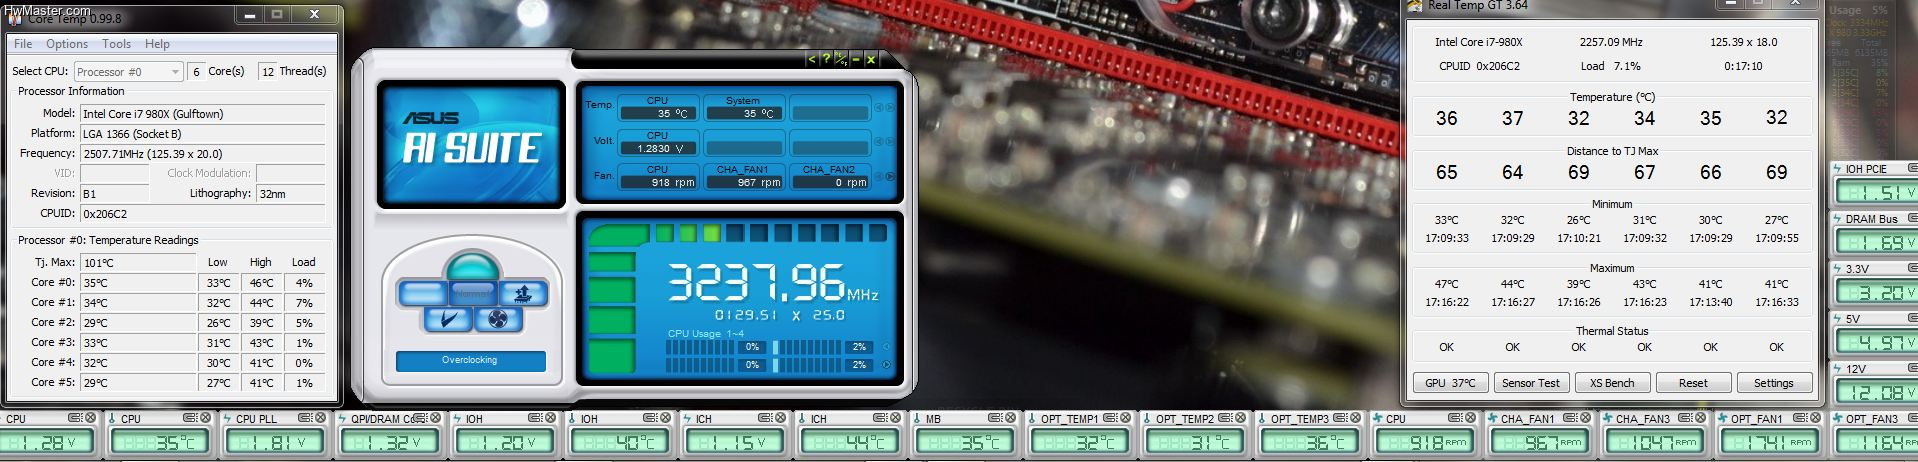Click the fan icon button in AI Suite
Viewport: 1918px width, 462px height.
(x=498, y=319)
